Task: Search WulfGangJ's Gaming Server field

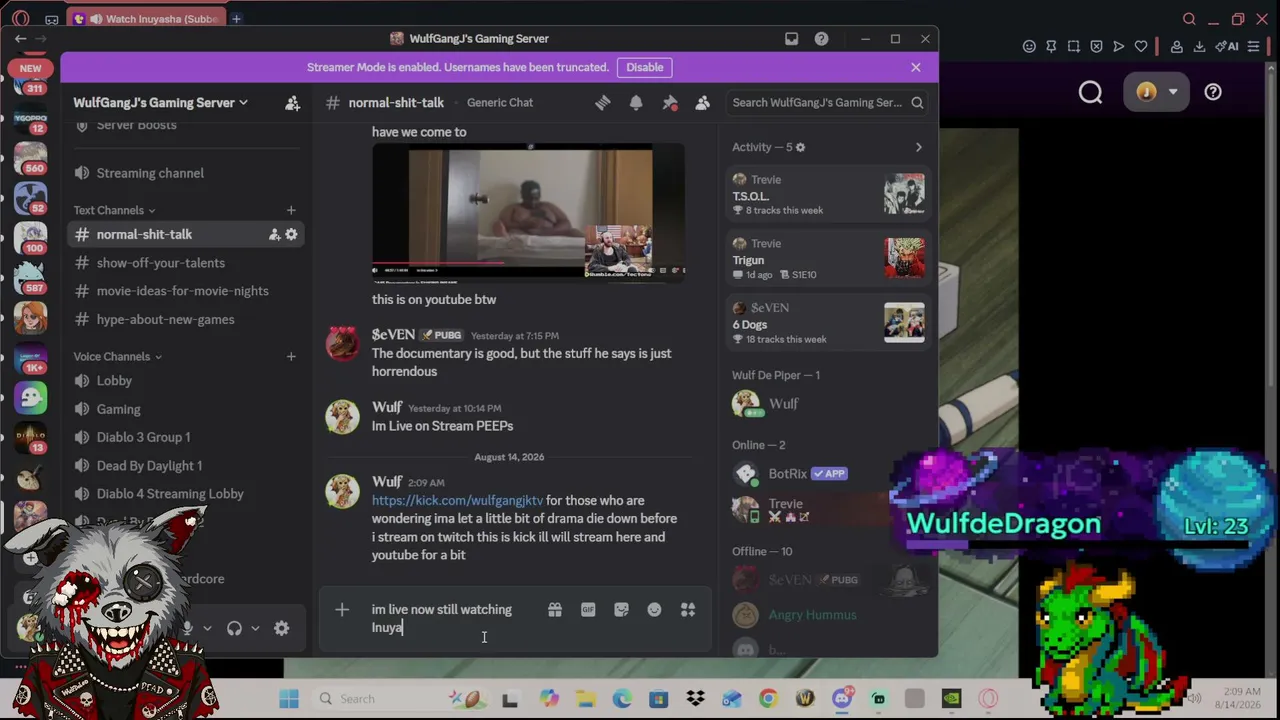Action: click(826, 102)
